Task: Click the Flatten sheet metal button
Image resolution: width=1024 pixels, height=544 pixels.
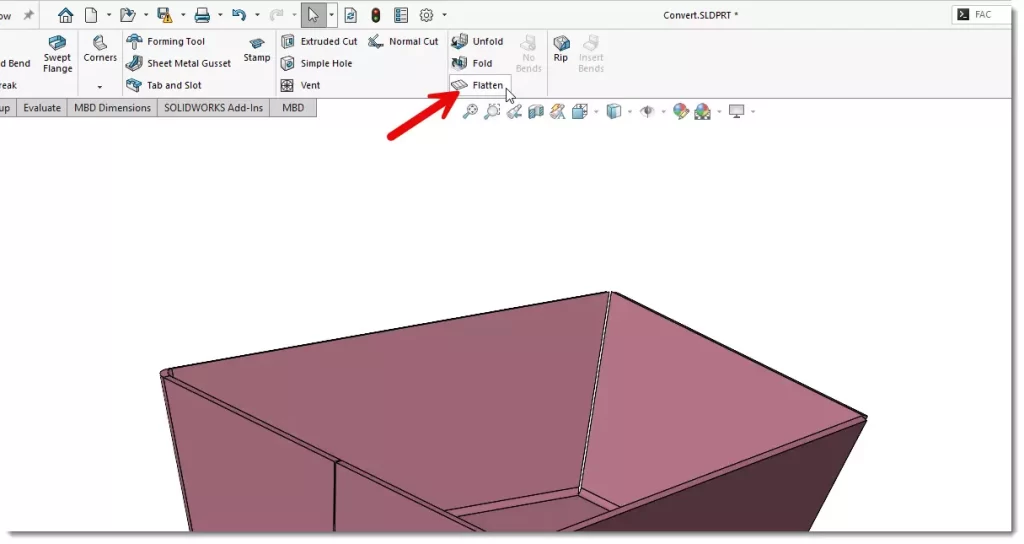Action: pos(480,86)
